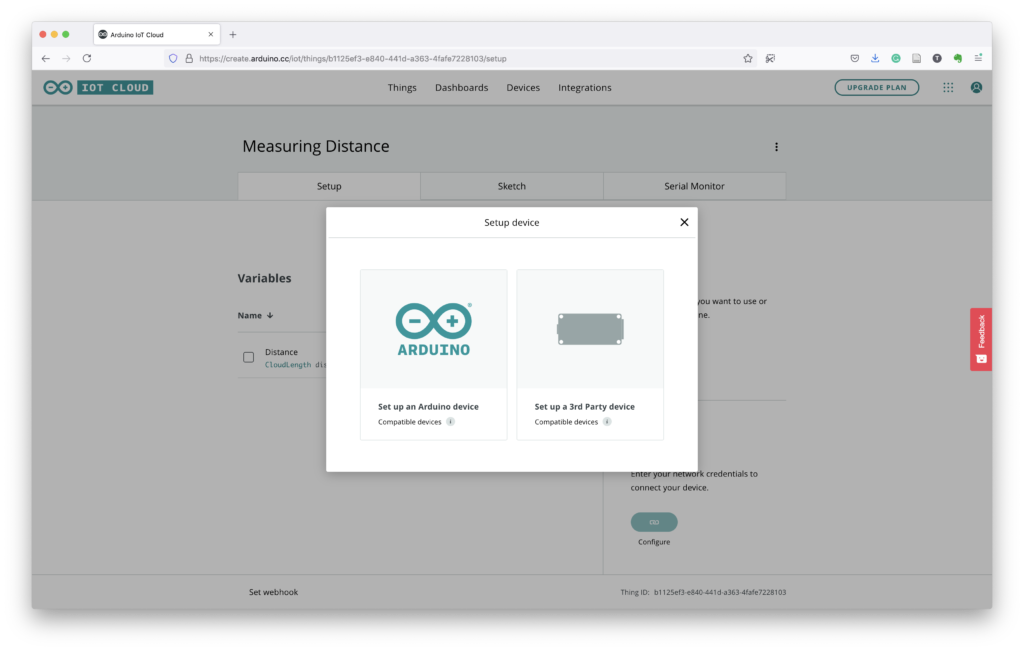Image resolution: width=1024 pixels, height=651 pixels.
Task: Click the Pocket save icon in the browser toolbar
Action: (854, 58)
